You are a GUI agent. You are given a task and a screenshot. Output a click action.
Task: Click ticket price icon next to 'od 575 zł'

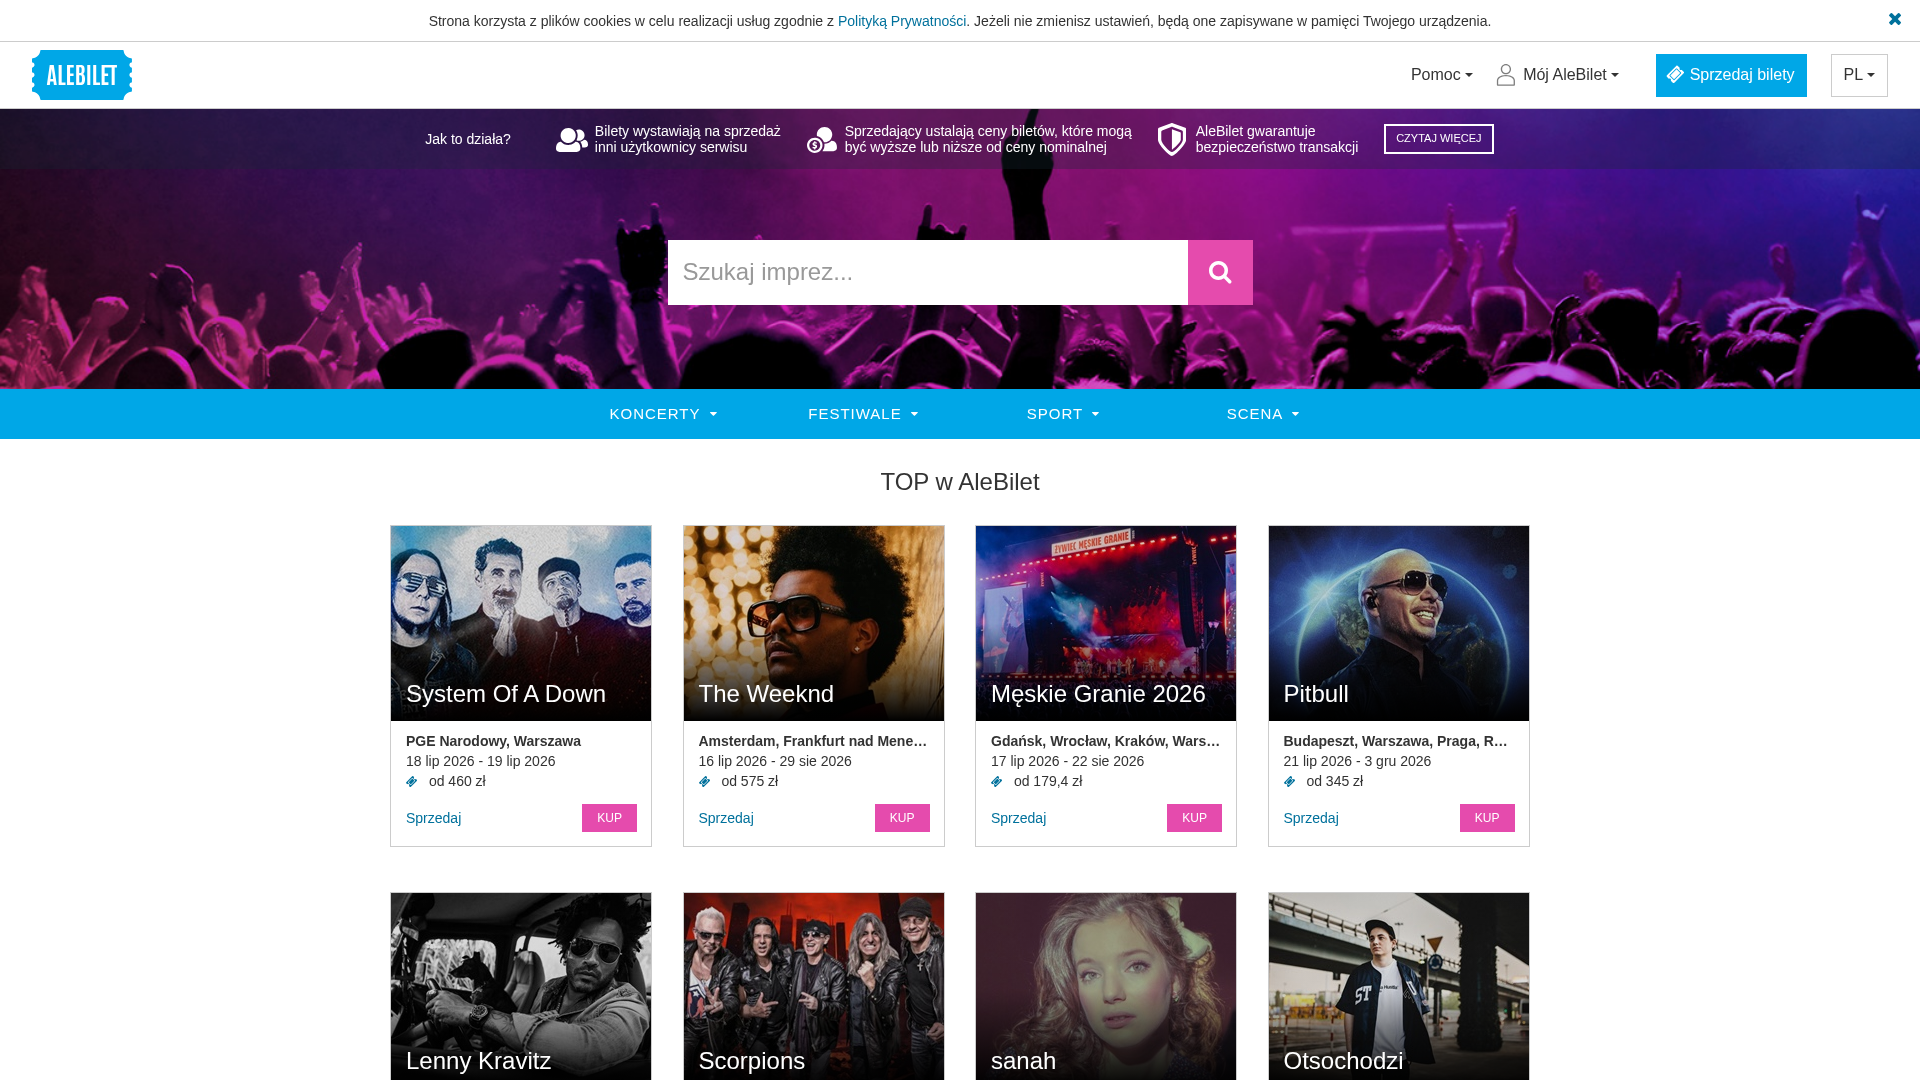[705, 782]
